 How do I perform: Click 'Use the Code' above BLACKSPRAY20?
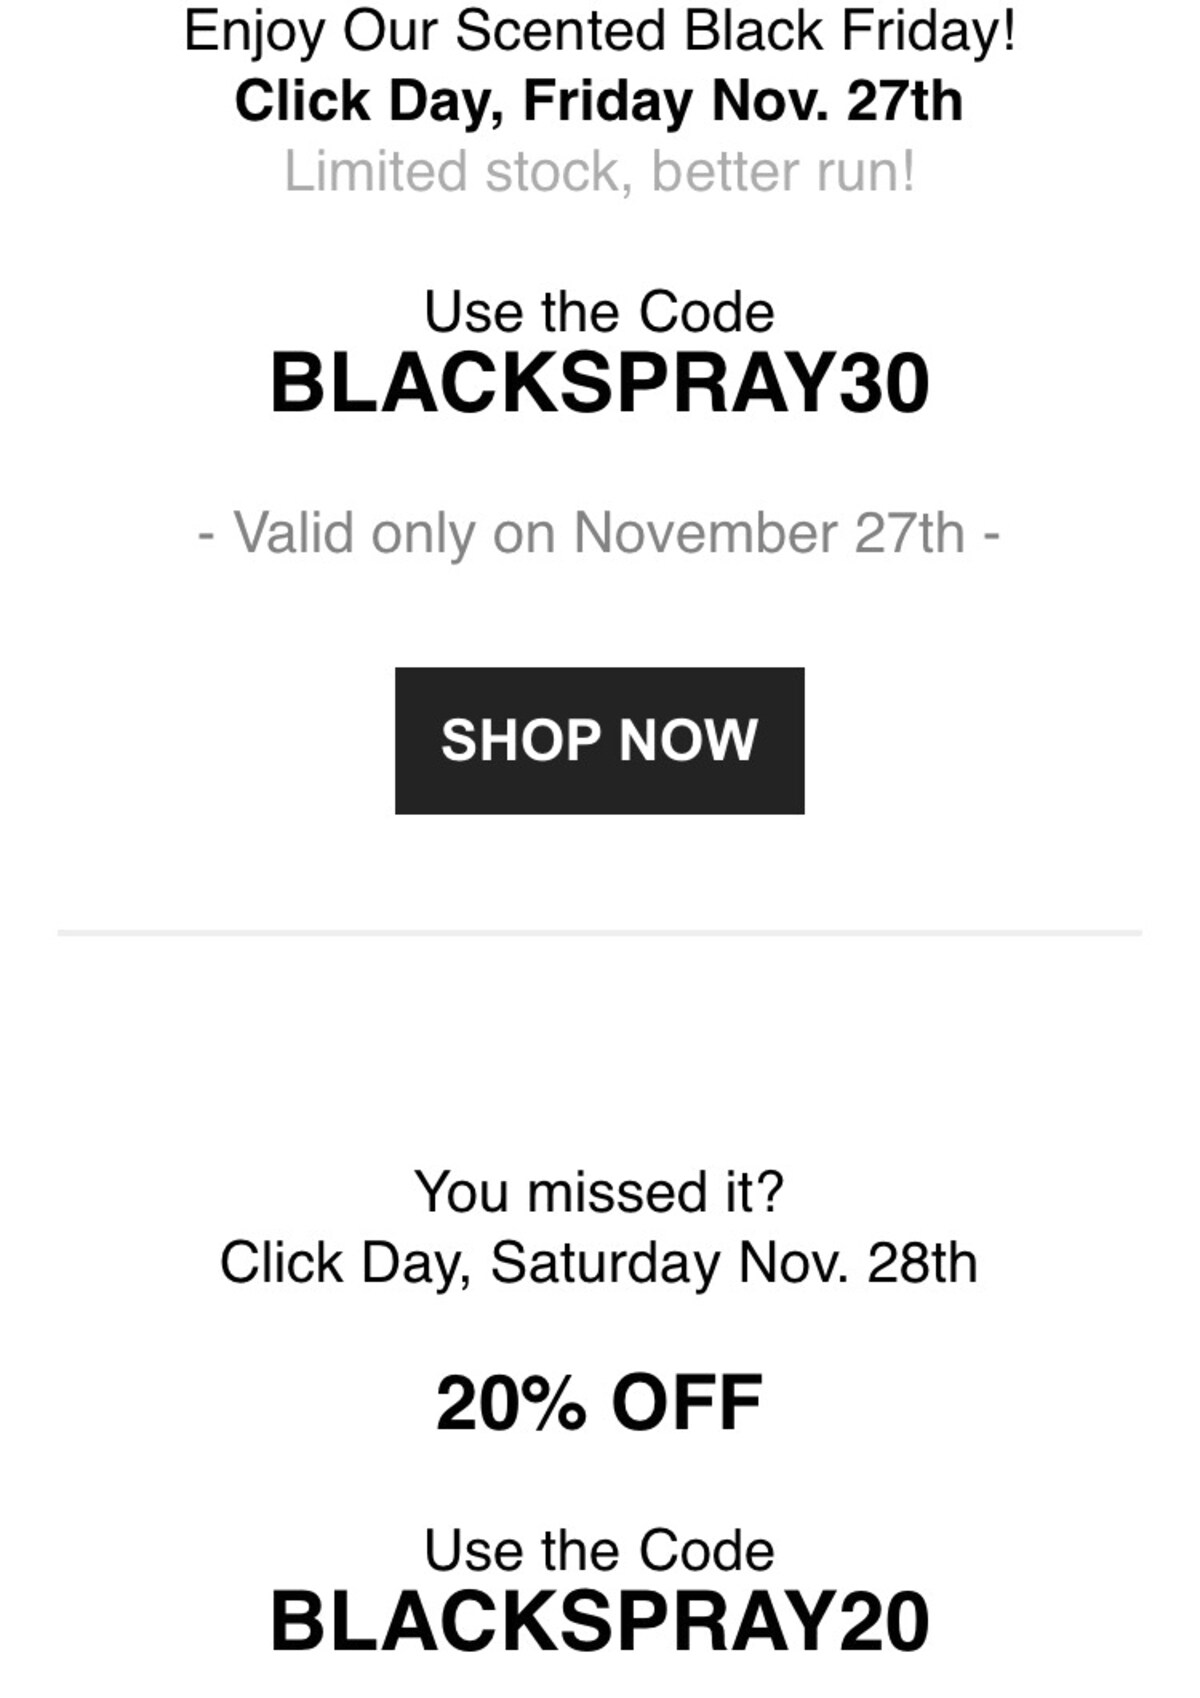[599, 1550]
